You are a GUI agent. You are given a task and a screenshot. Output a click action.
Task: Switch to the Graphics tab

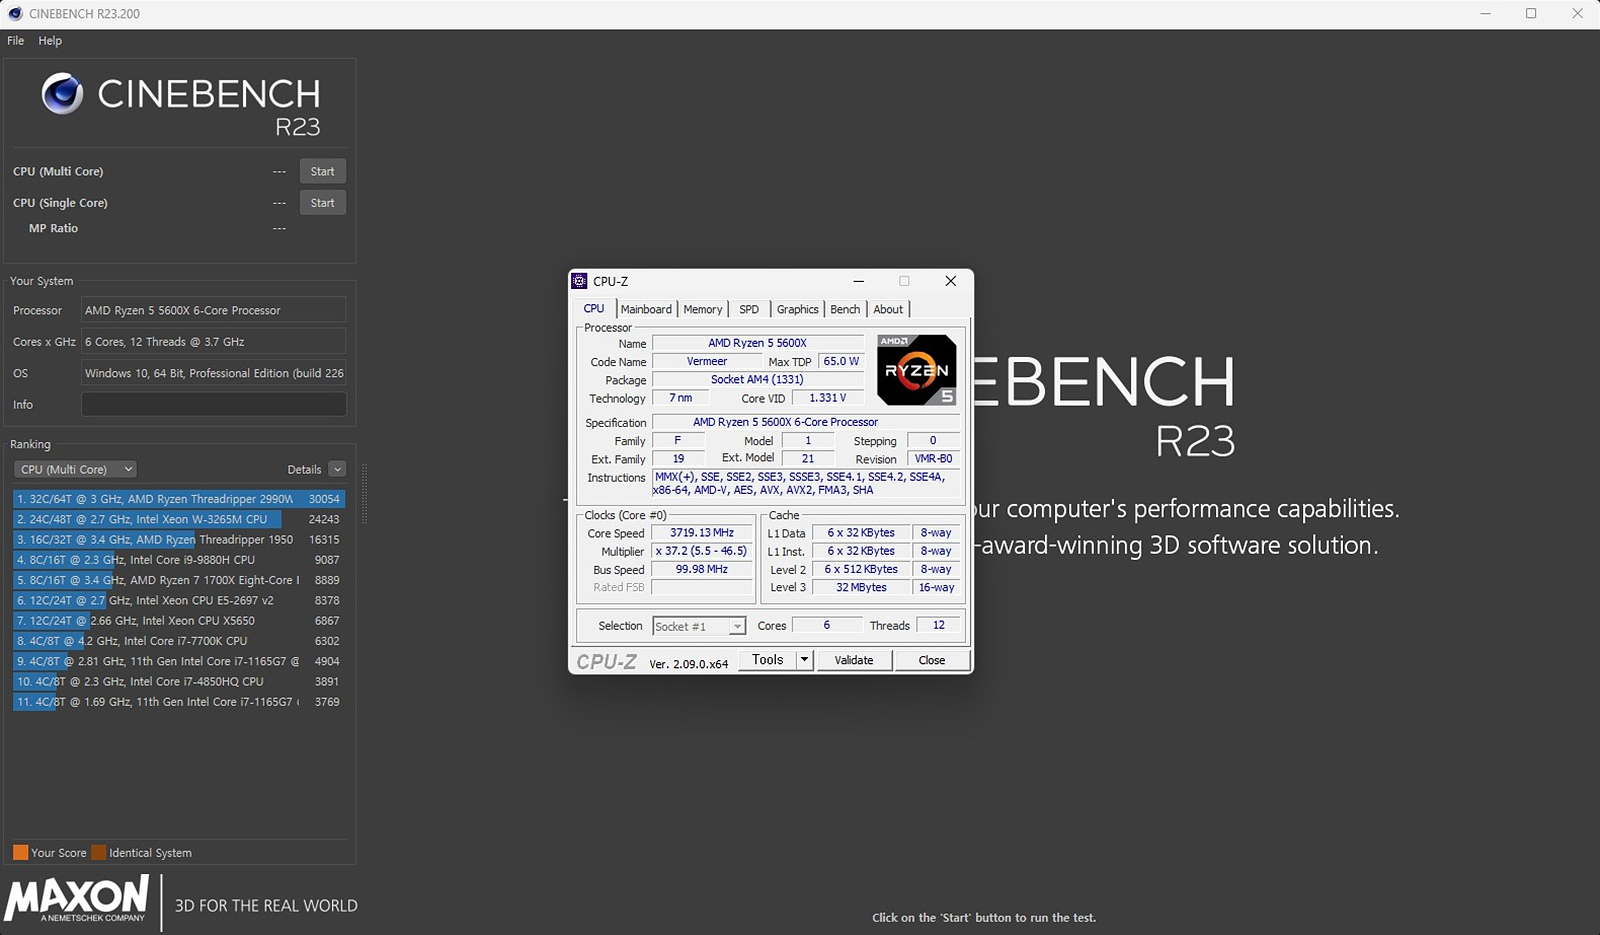(797, 310)
